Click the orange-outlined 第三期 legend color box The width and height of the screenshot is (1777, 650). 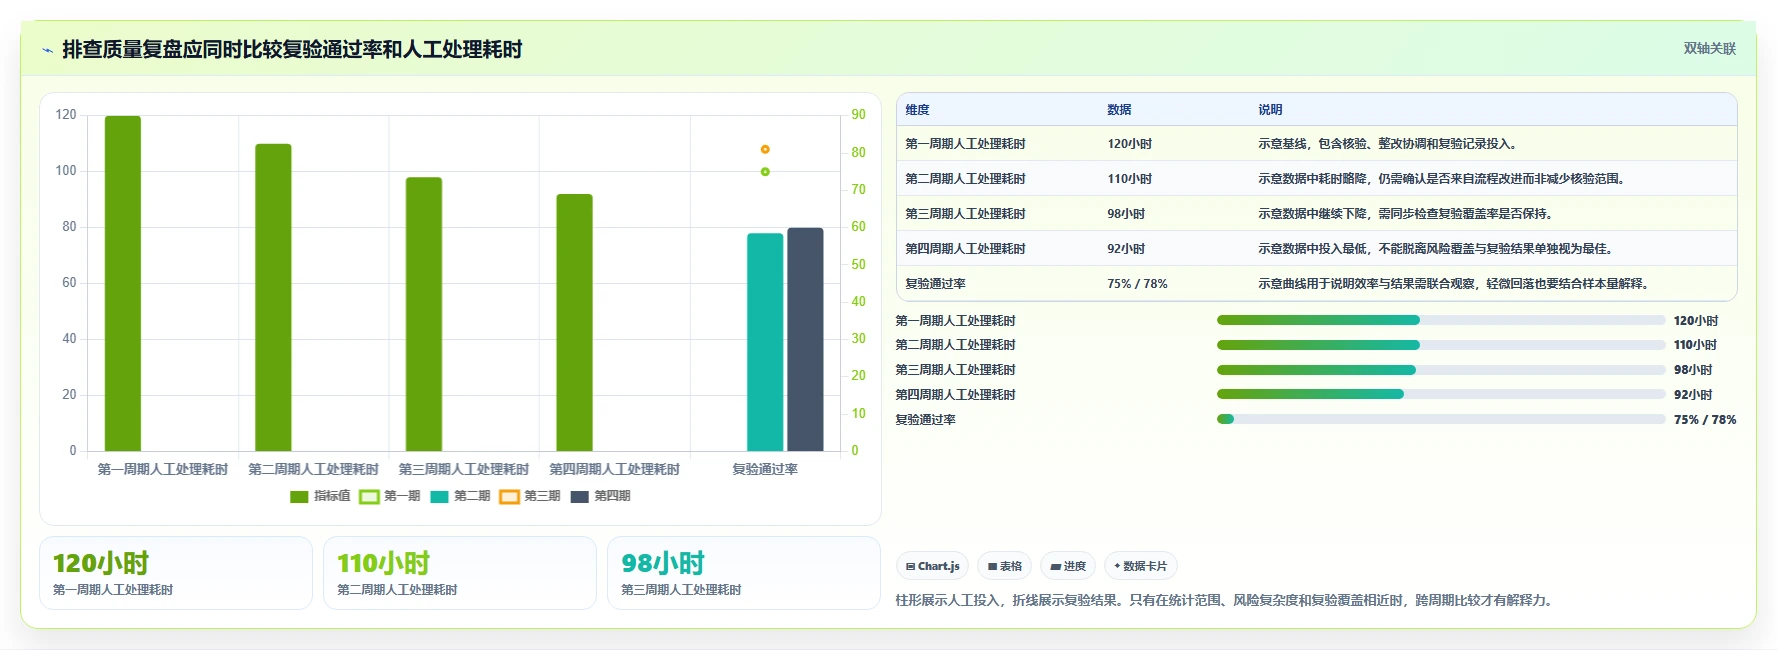pos(509,496)
